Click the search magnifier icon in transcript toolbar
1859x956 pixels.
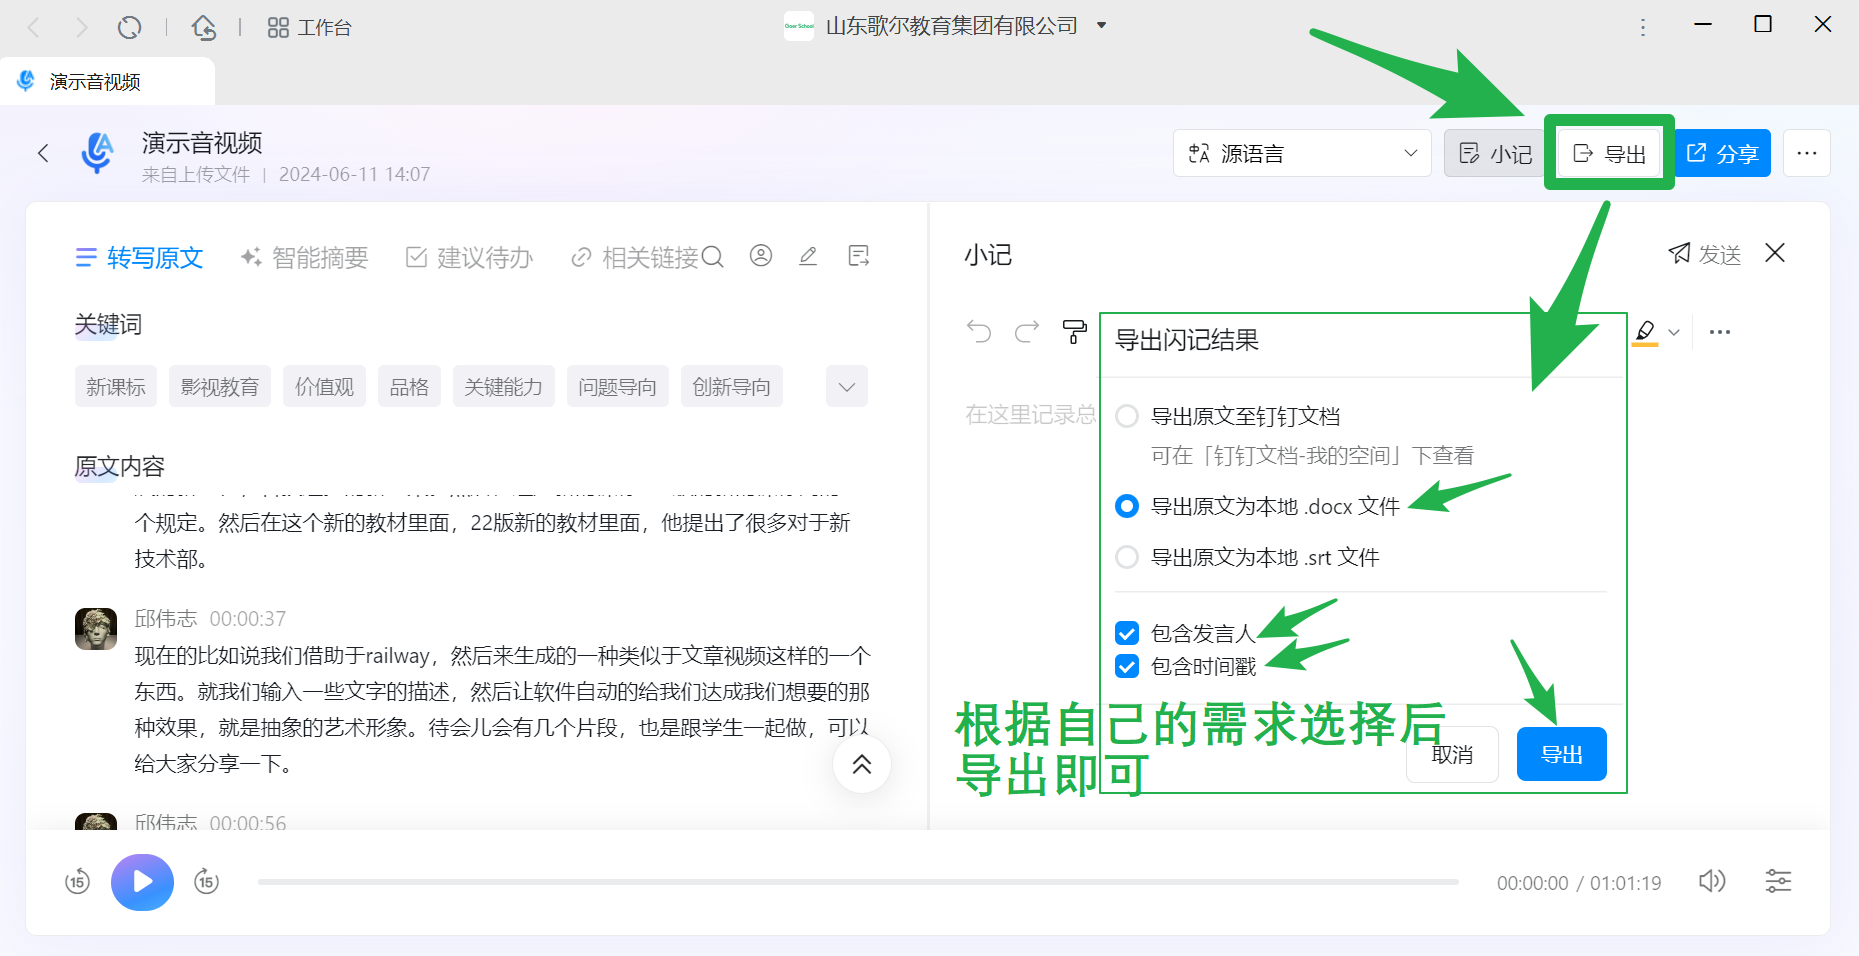coord(713,257)
